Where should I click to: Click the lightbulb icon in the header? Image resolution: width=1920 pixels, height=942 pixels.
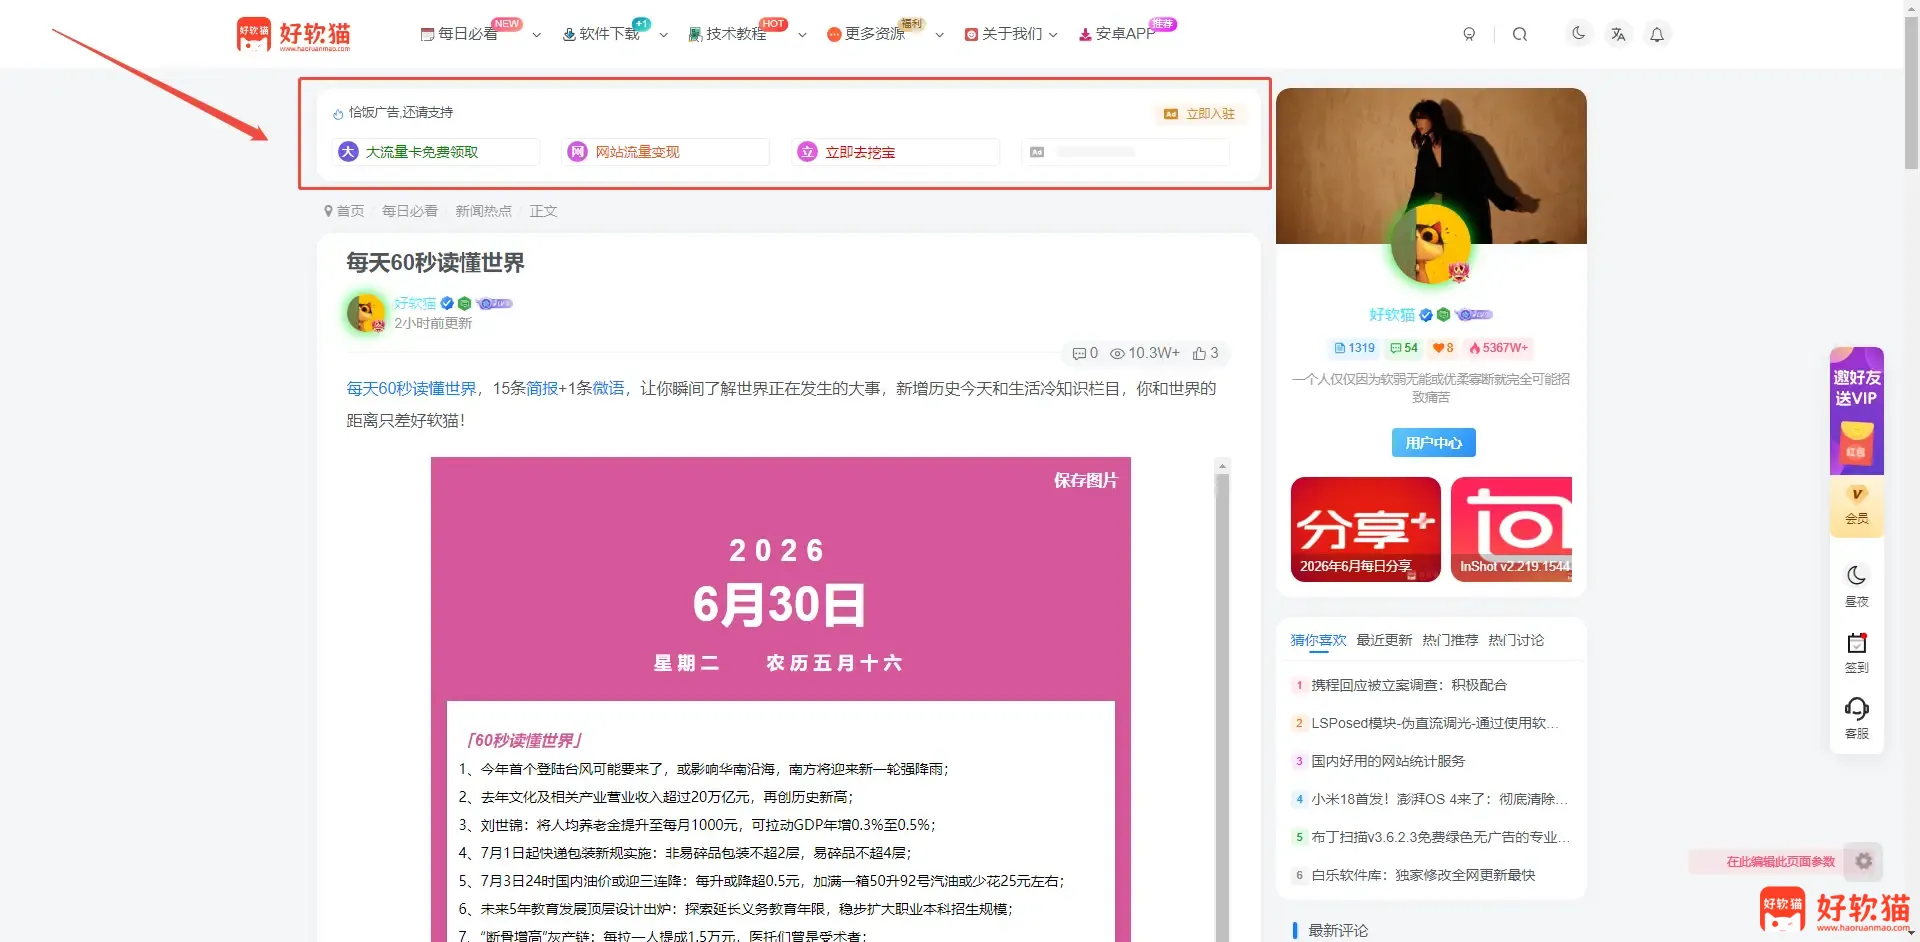coord(1469,34)
